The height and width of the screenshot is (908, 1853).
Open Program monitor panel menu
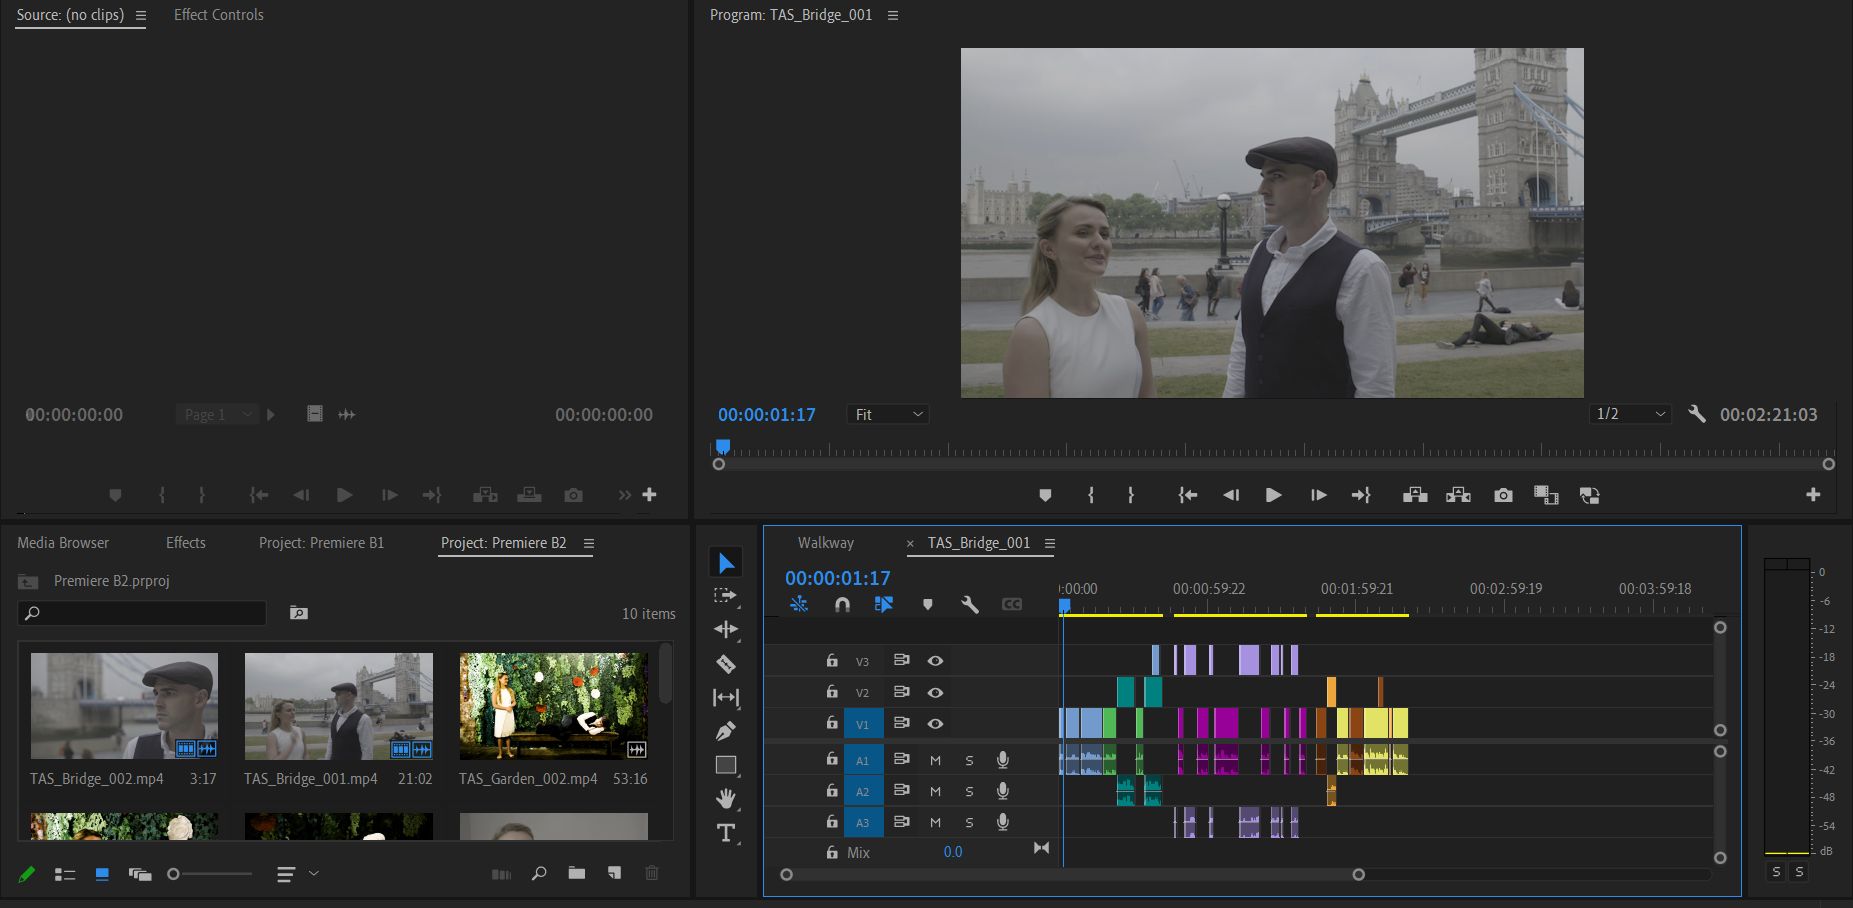coord(893,15)
